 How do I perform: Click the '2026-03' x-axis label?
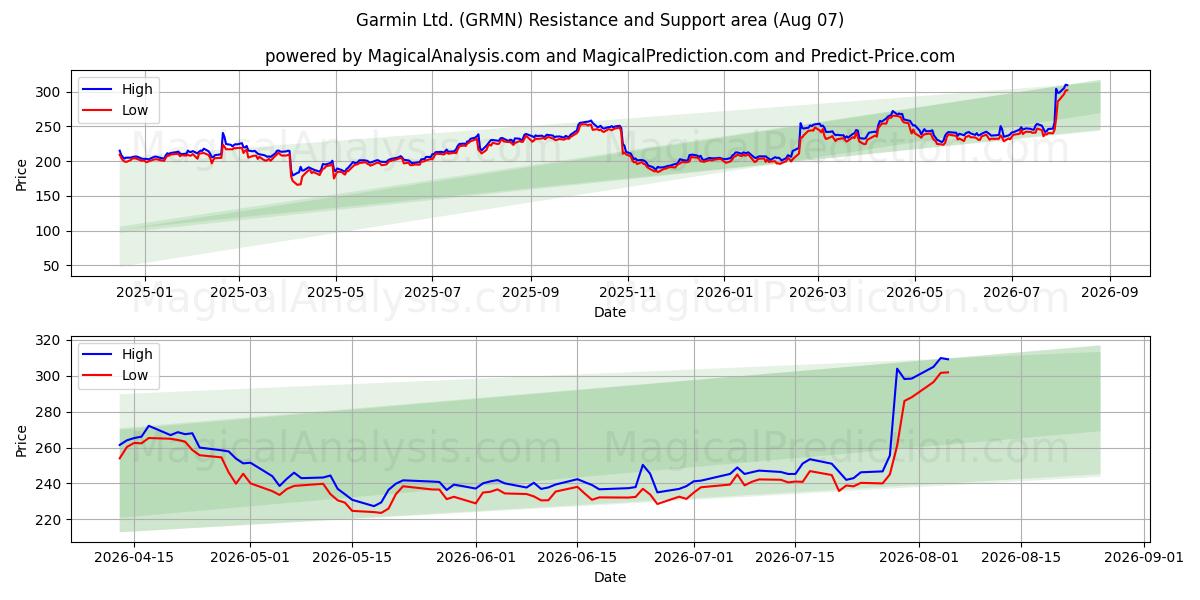click(x=818, y=293)
